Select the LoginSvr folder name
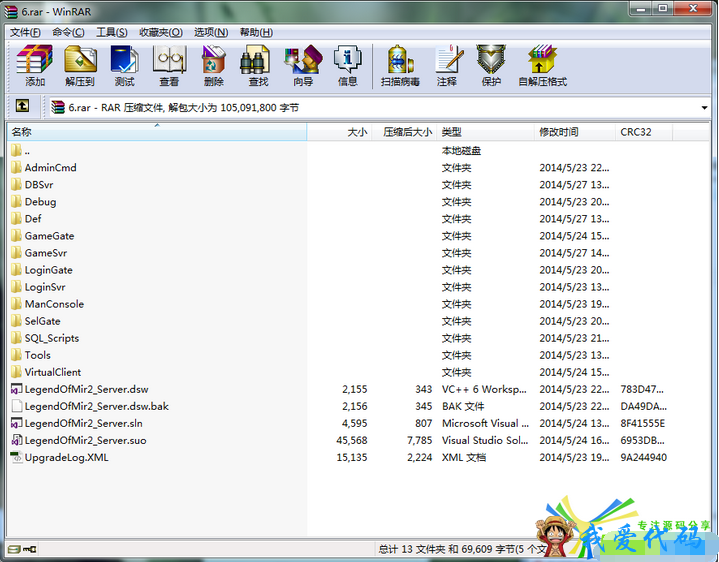 [x=45, y=287]
